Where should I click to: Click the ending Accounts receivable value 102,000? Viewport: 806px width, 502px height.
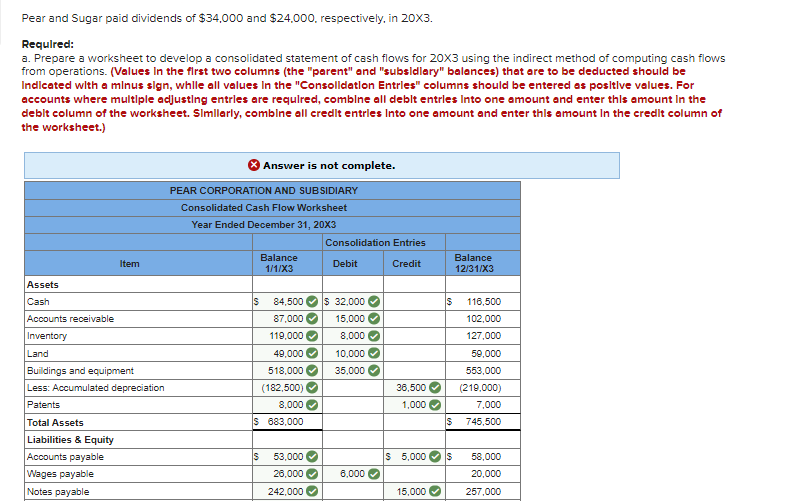click(484, 319)
